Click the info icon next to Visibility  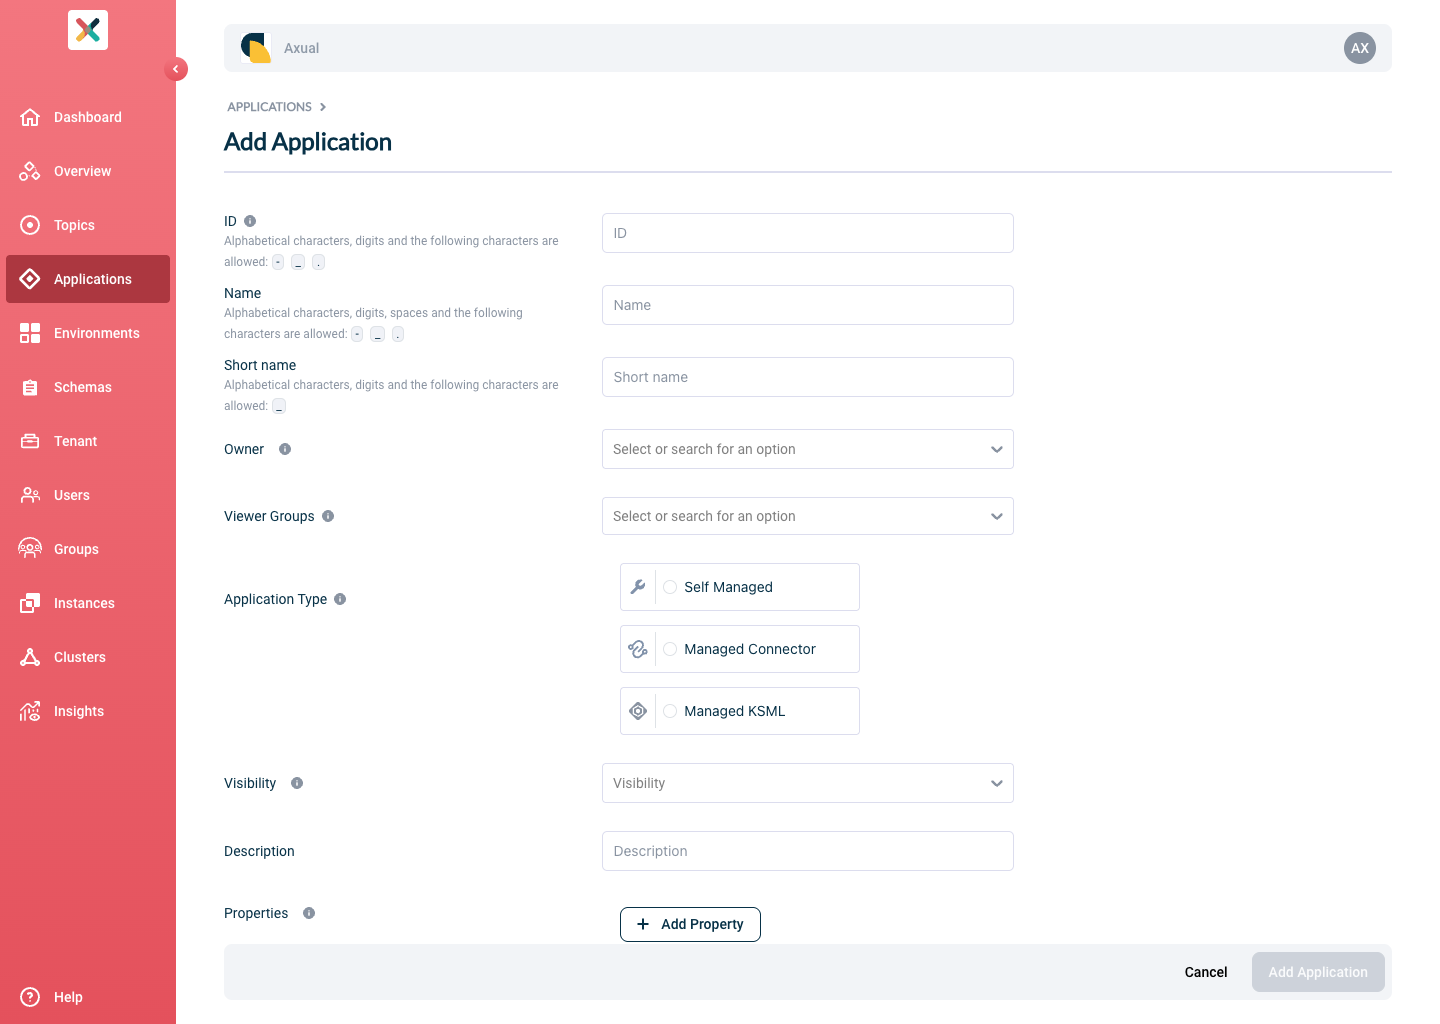(297, 783)
